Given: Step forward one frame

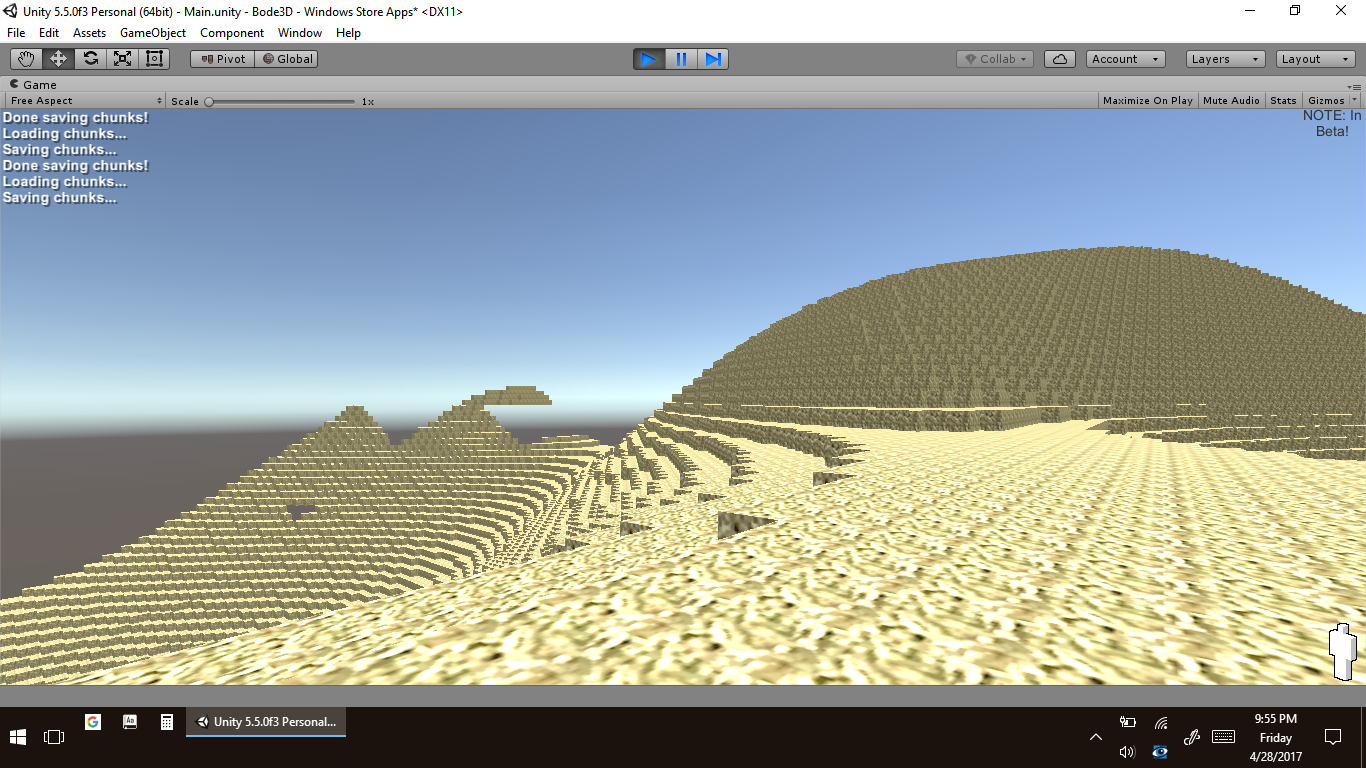Looking at the screenshot, I should [x=713, y=59].
